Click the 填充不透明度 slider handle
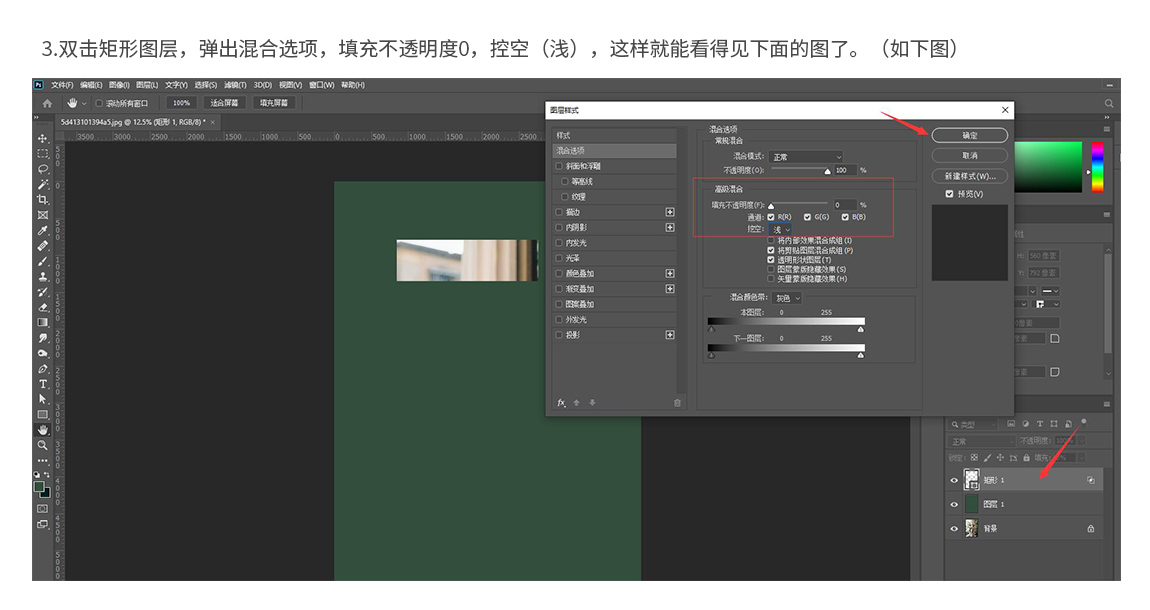 [x=771, y=207]
